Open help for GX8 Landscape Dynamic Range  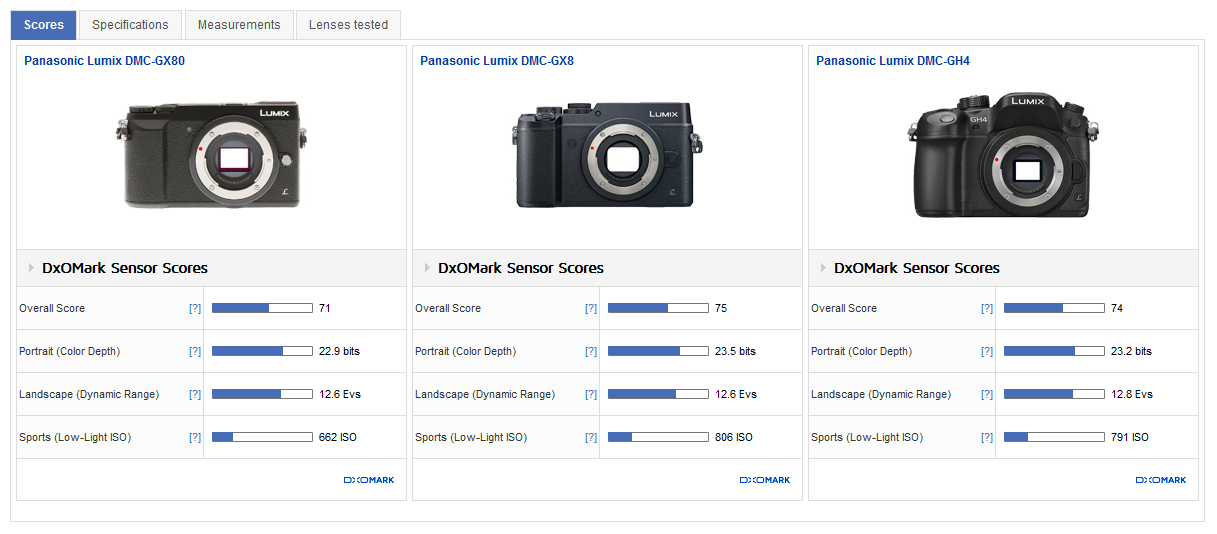pyautogui.click(x=591, y=395)
